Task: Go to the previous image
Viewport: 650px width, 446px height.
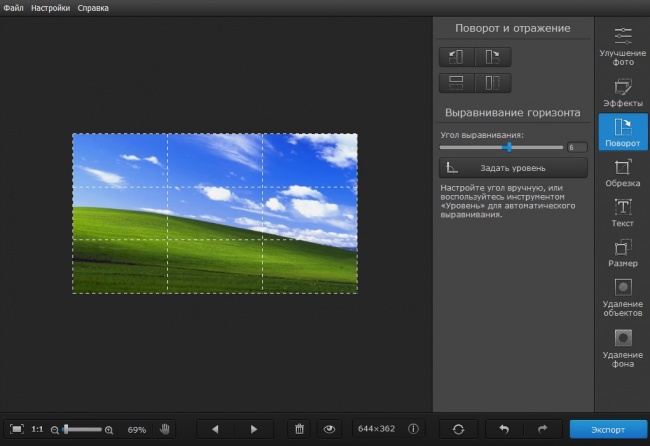Action: click(215, 429)
